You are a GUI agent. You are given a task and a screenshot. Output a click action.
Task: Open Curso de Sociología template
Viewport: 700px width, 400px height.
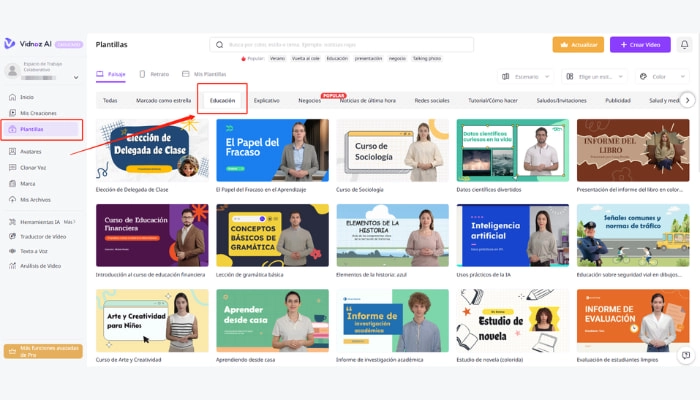(x=392, y=150)
